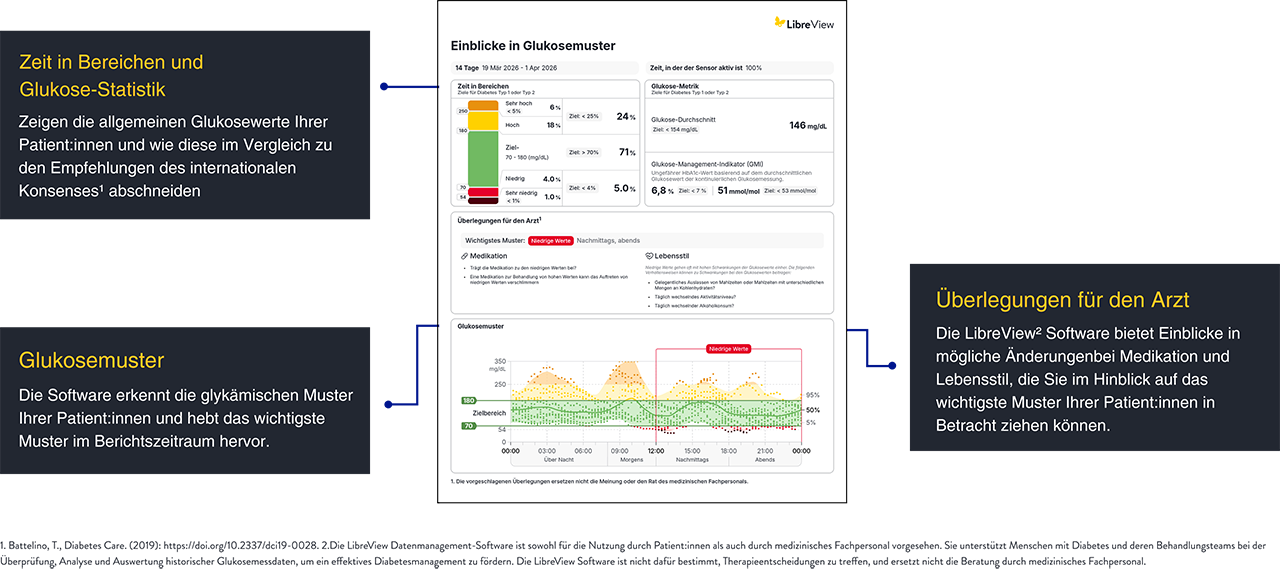
Task: Click the yellow 'Glukosemuster' callout heading
Action: tap(91, 360)
